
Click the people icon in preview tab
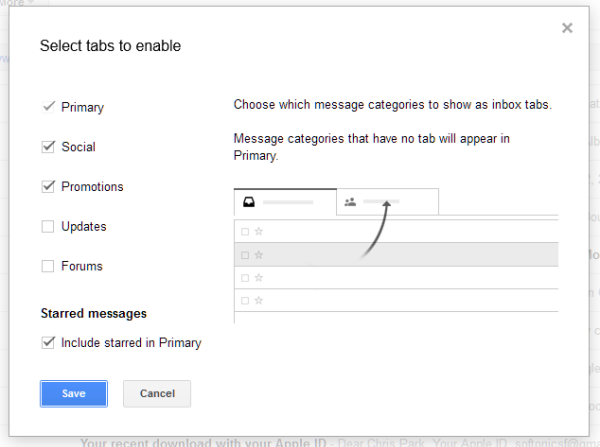[350, 202]
